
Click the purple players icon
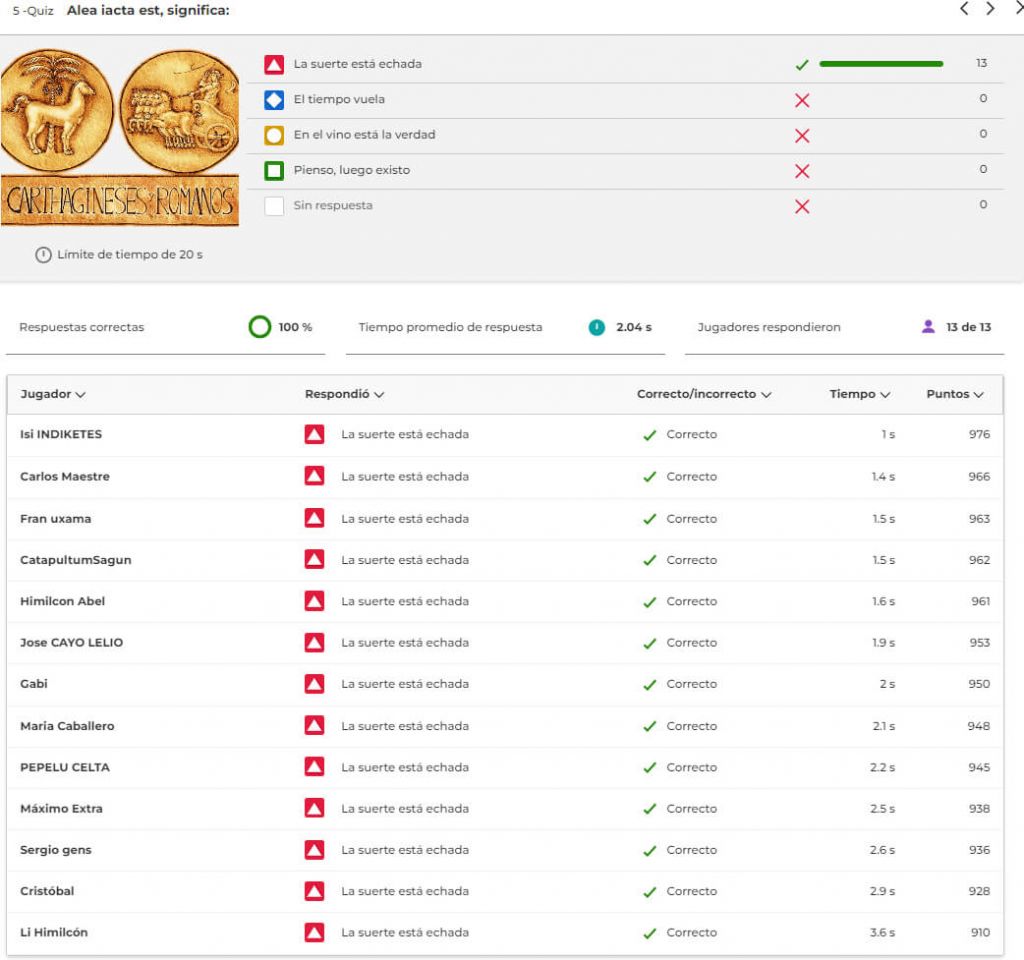[928, 327]
